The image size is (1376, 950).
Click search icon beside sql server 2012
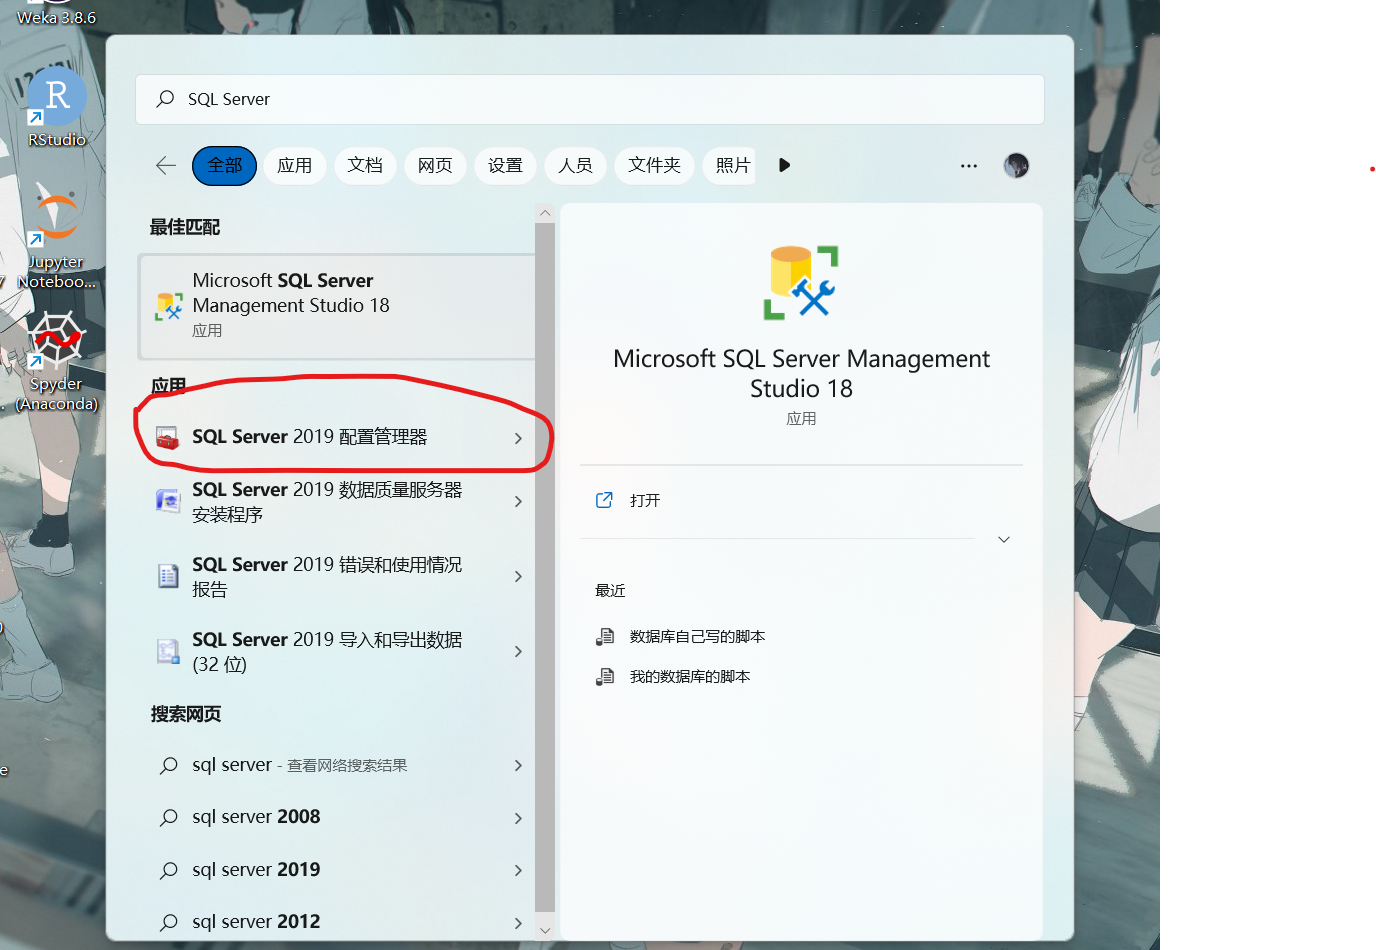point(169,922)
